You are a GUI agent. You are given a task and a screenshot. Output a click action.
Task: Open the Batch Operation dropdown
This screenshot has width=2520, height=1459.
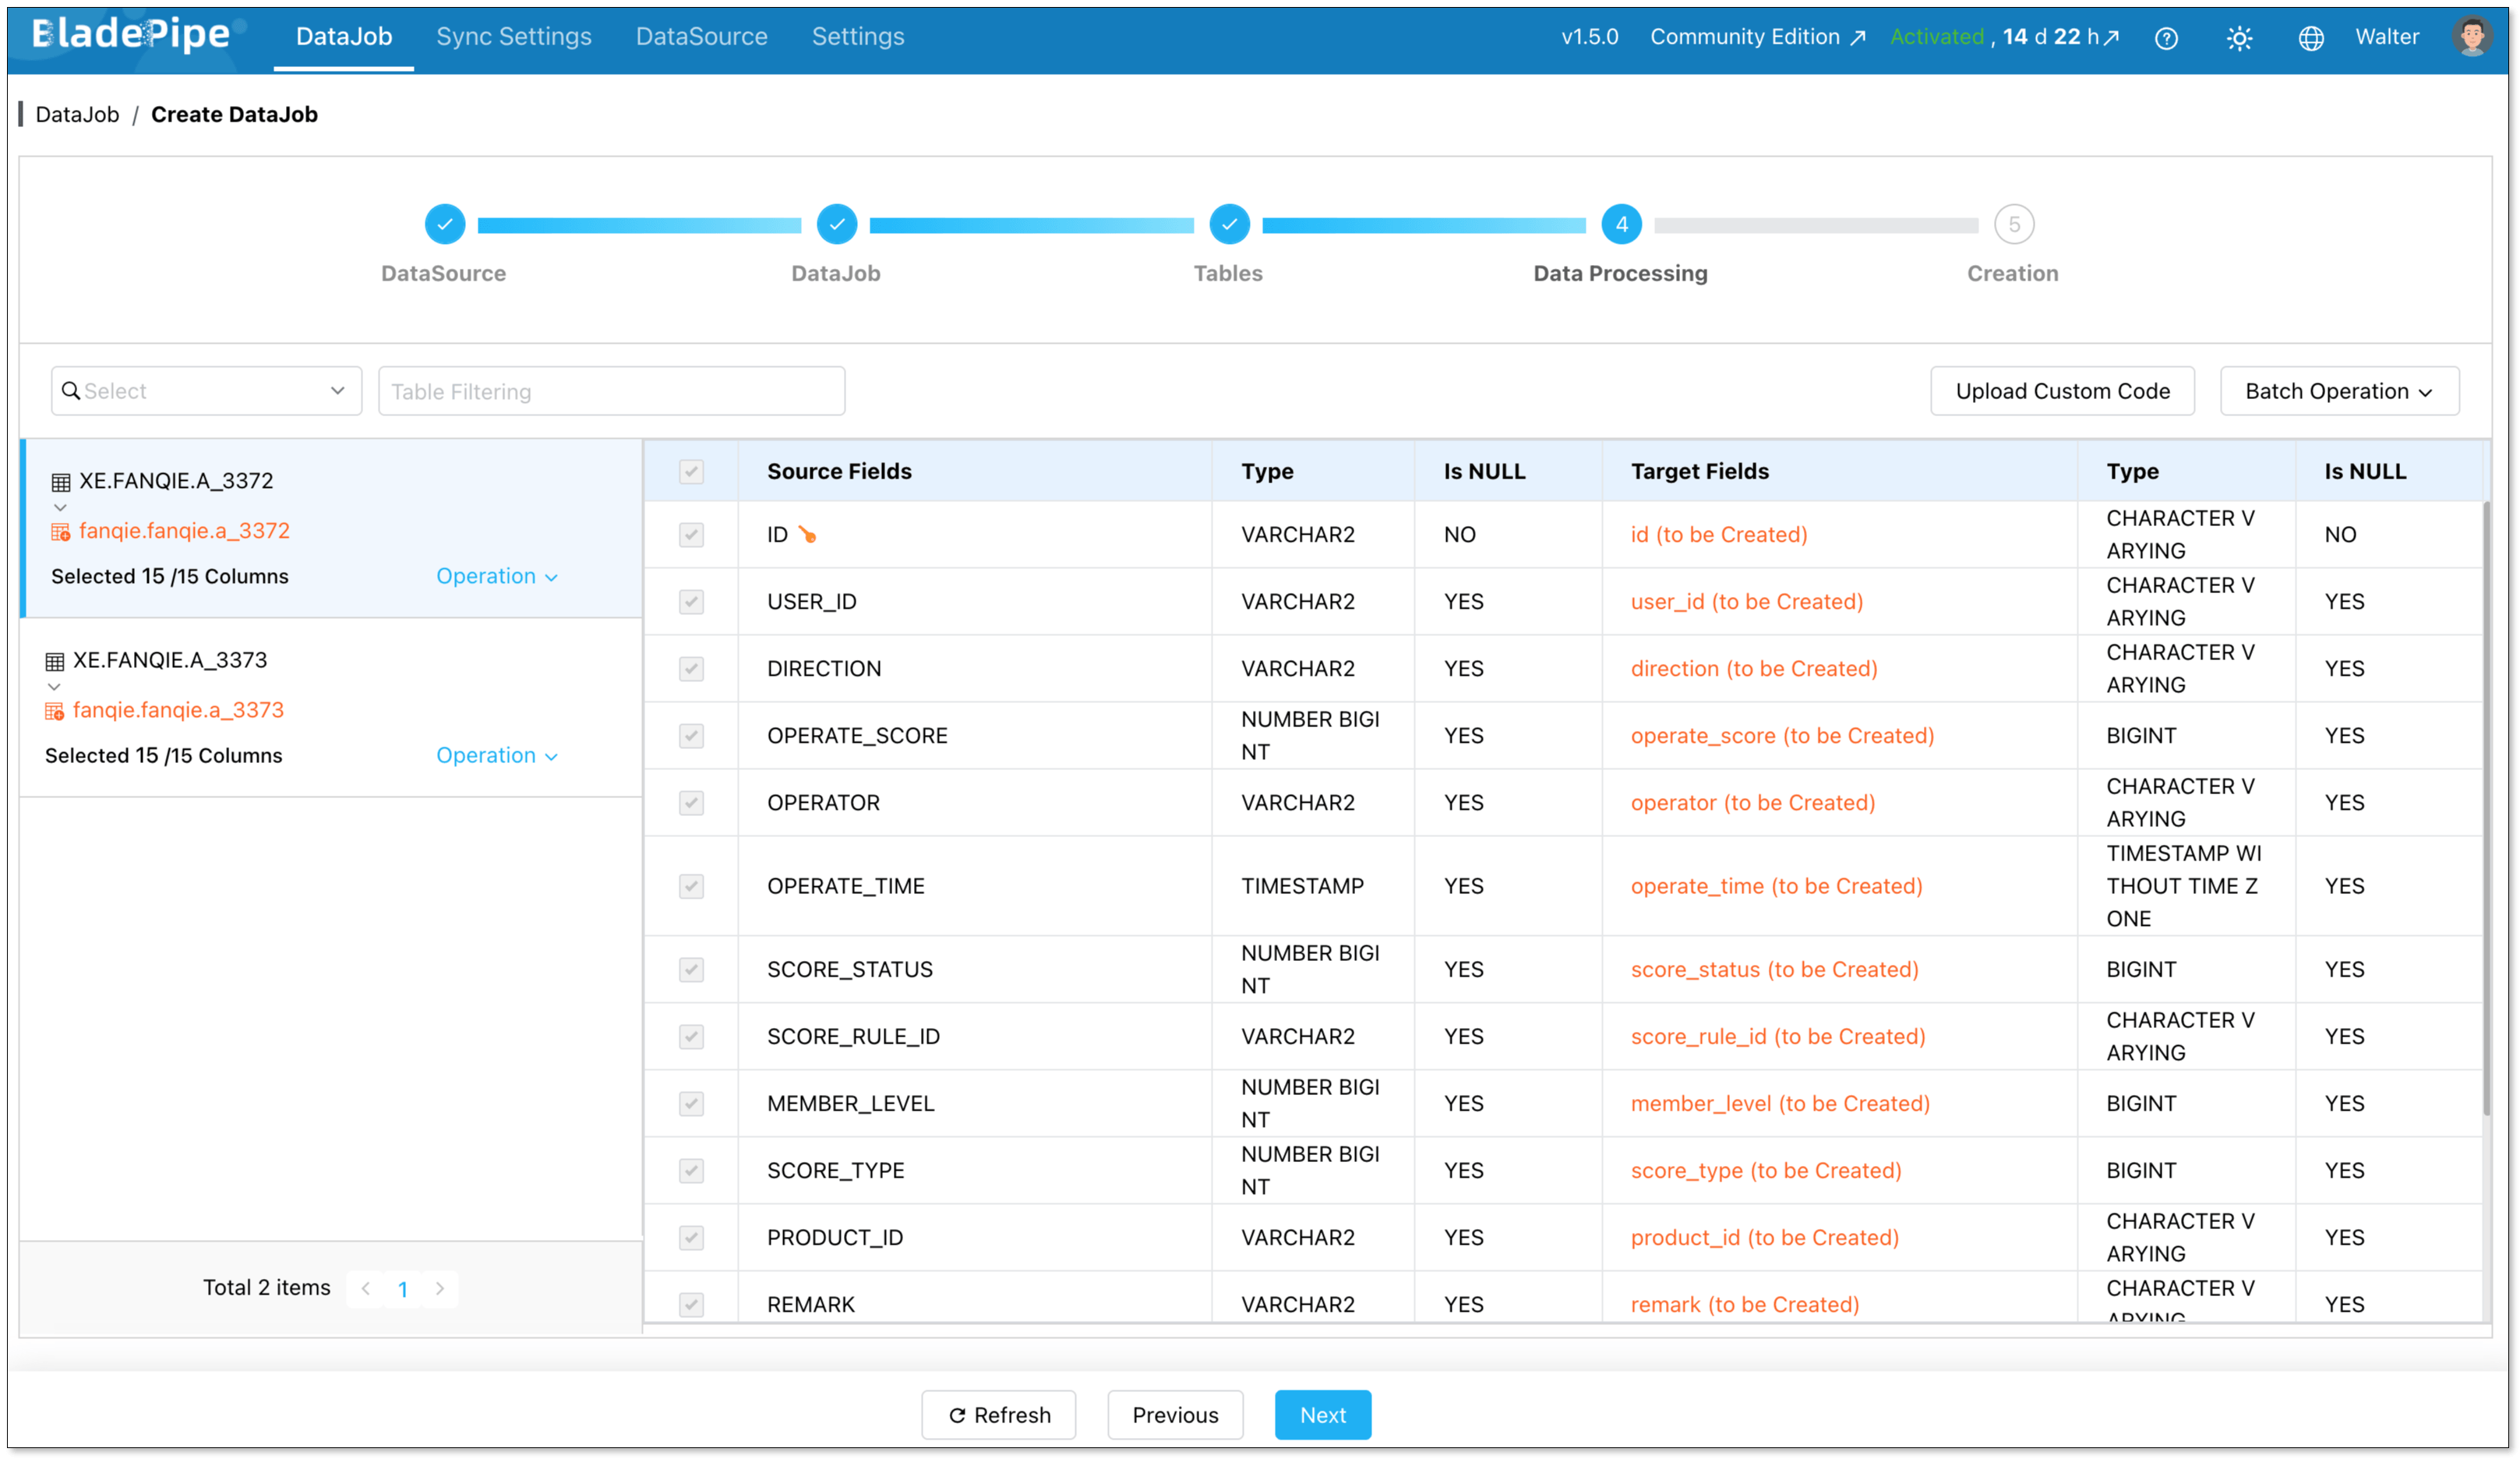click(x=2338, y=391)
